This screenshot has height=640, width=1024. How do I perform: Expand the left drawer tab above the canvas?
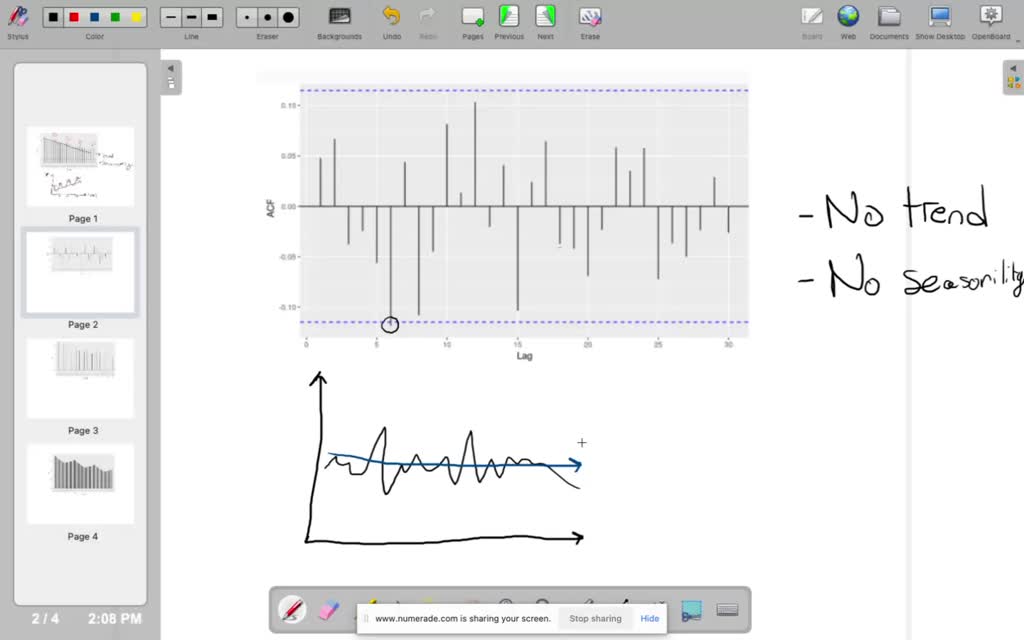pos(171,77)
